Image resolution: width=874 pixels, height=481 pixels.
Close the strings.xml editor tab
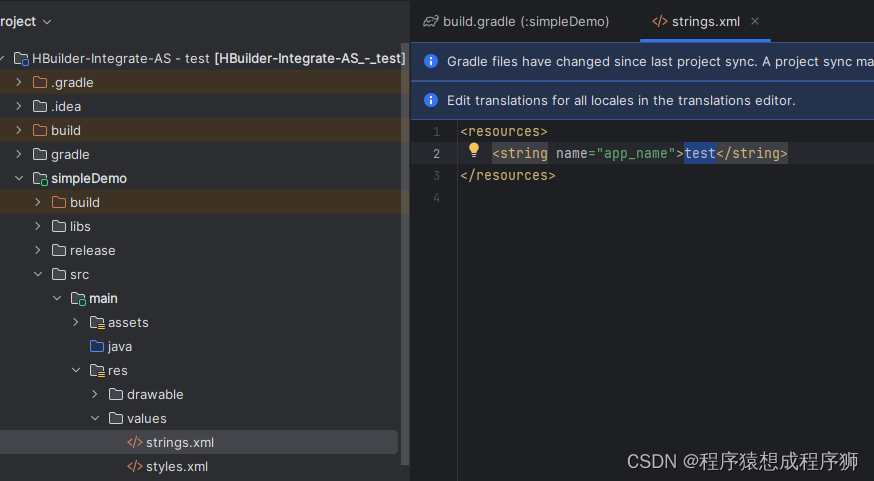pos(755,21)
